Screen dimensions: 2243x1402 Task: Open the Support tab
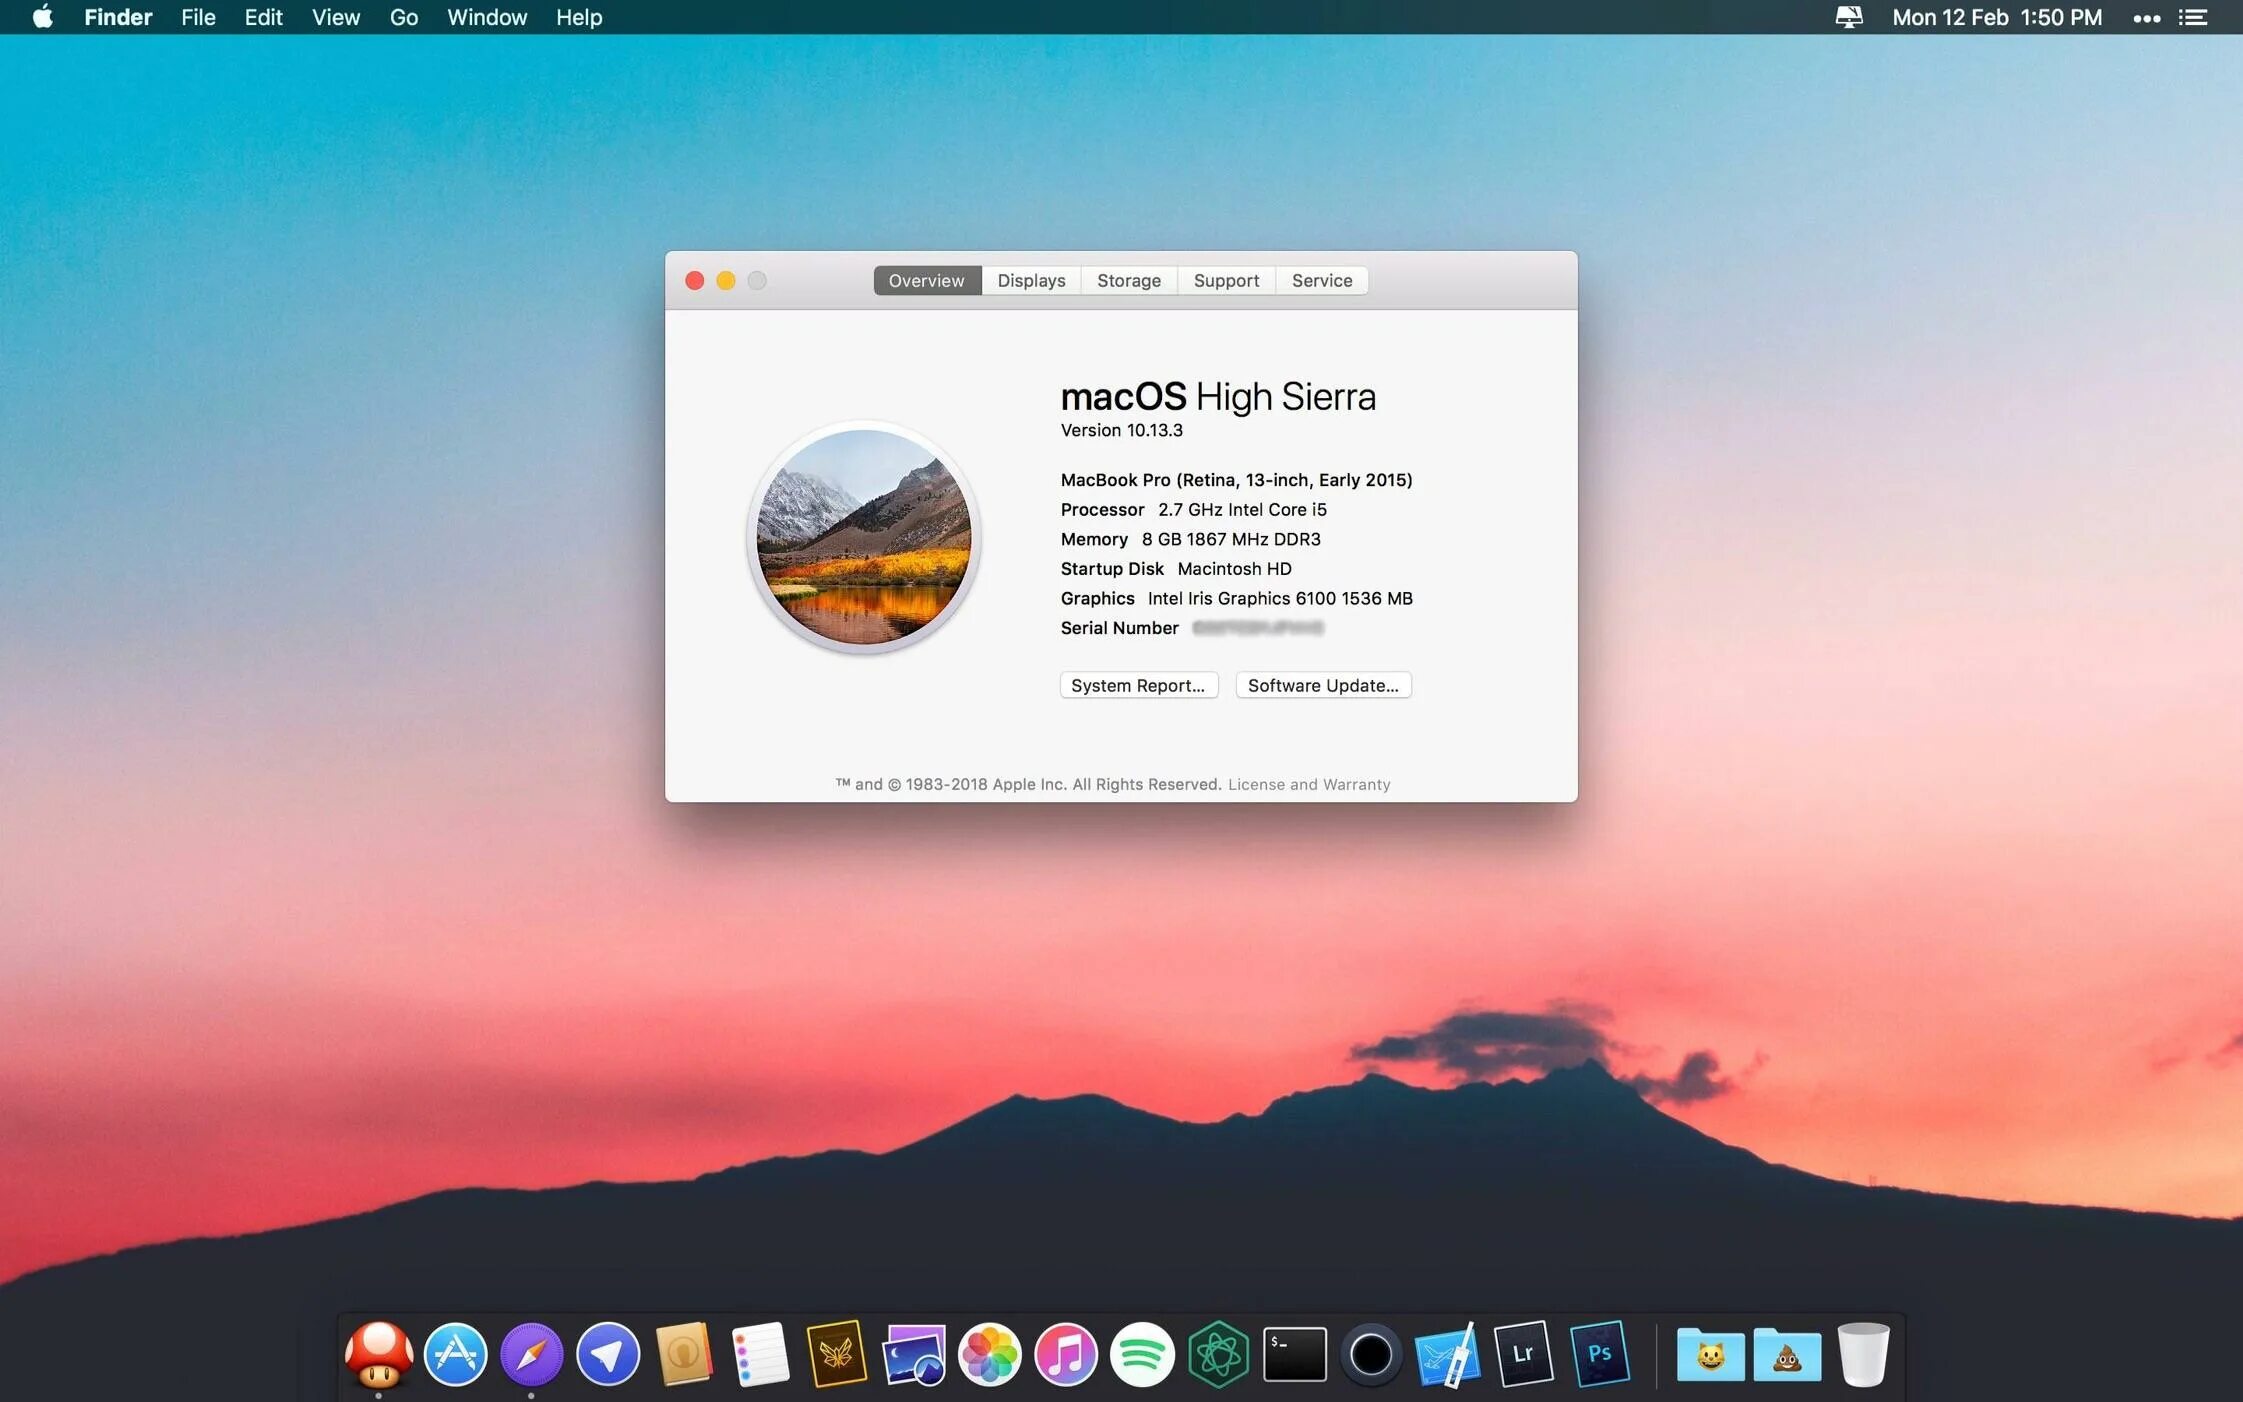click(1226, 281)
